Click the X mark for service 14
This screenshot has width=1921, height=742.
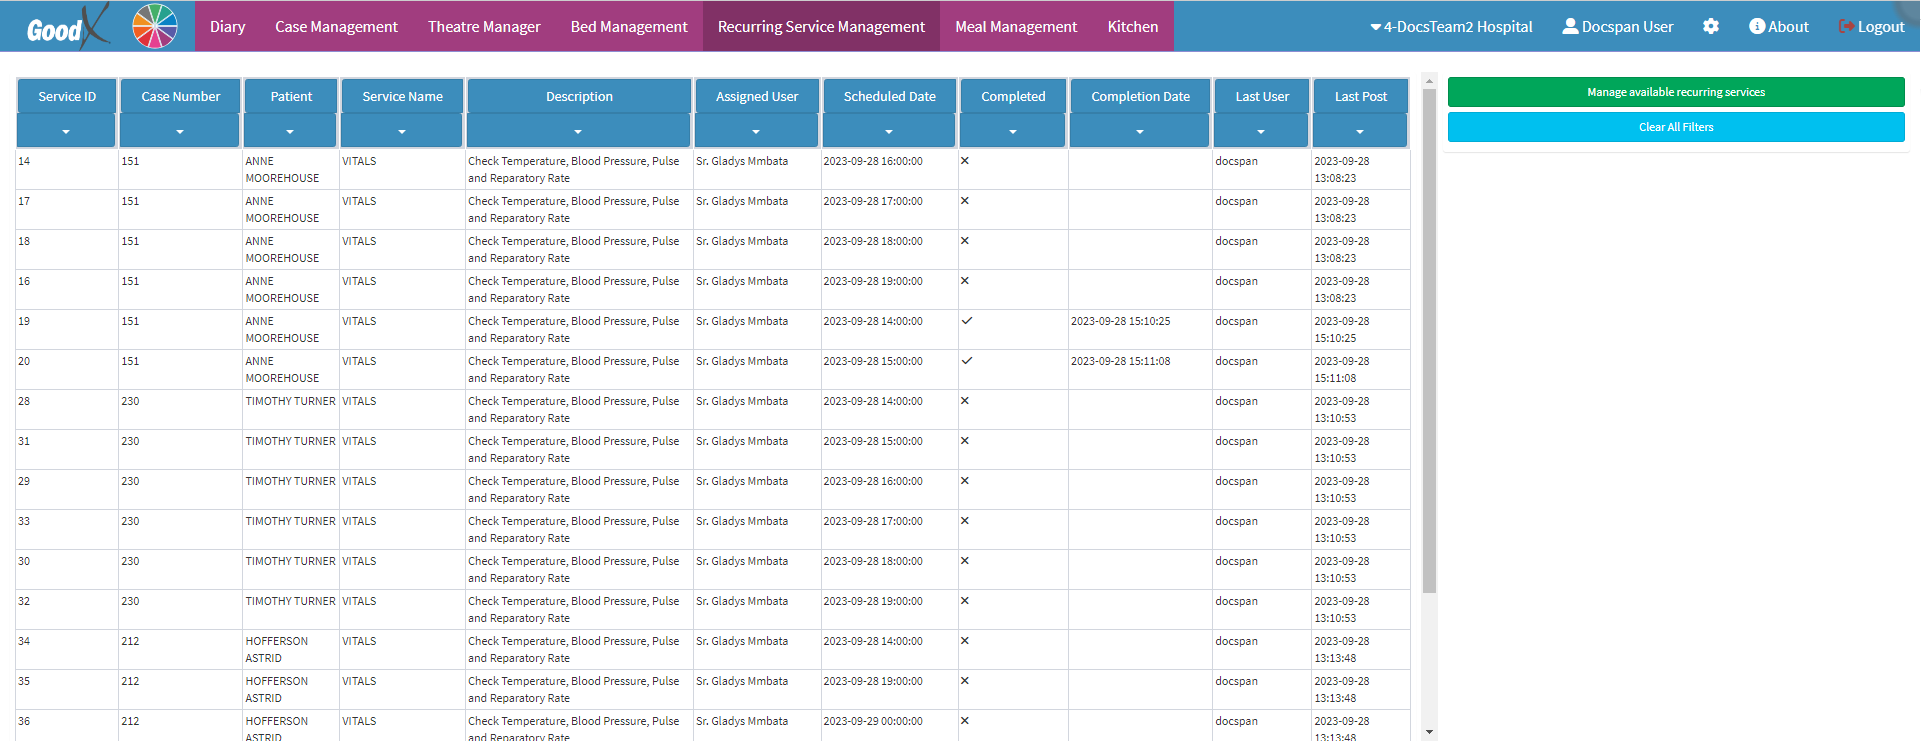click(x=964, y=161)
